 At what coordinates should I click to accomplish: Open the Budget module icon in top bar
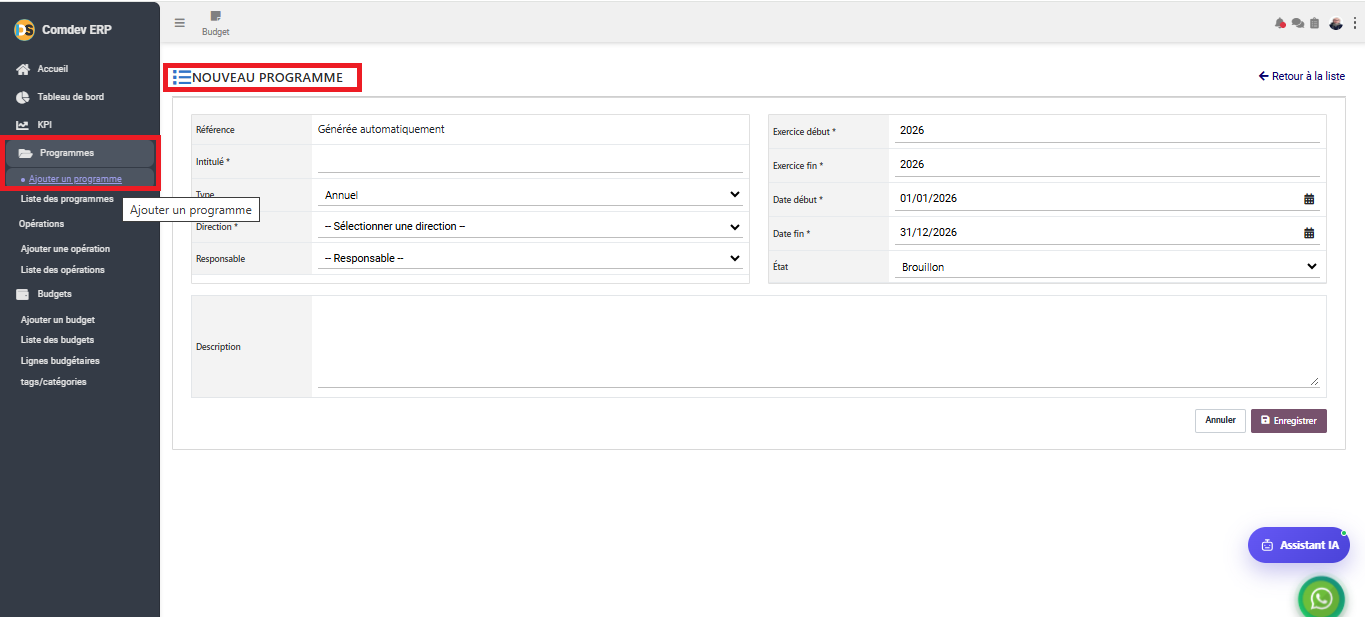[x=216, y=16]
